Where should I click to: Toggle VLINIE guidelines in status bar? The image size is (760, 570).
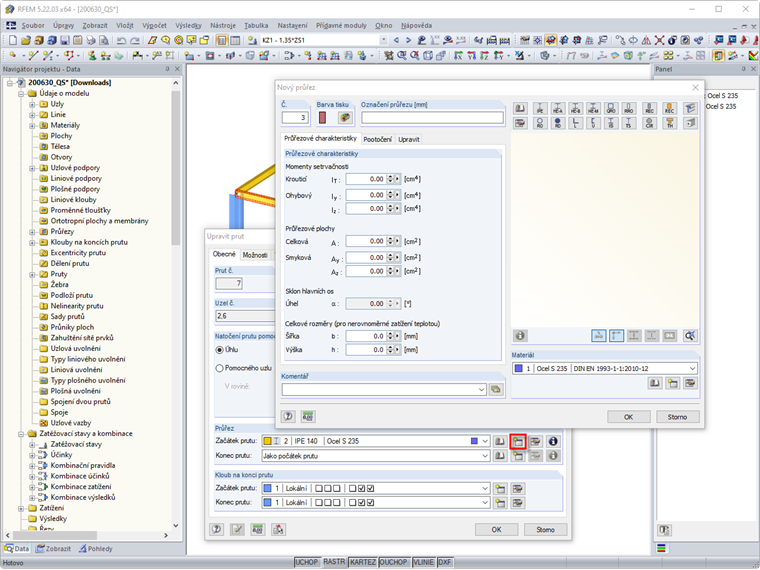(423, 562)
